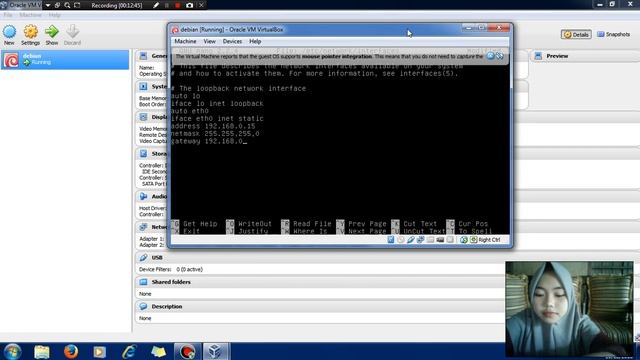Click the 'iface lo inet loopback' line
Viewport: 640px width, 360px height.
217,104
